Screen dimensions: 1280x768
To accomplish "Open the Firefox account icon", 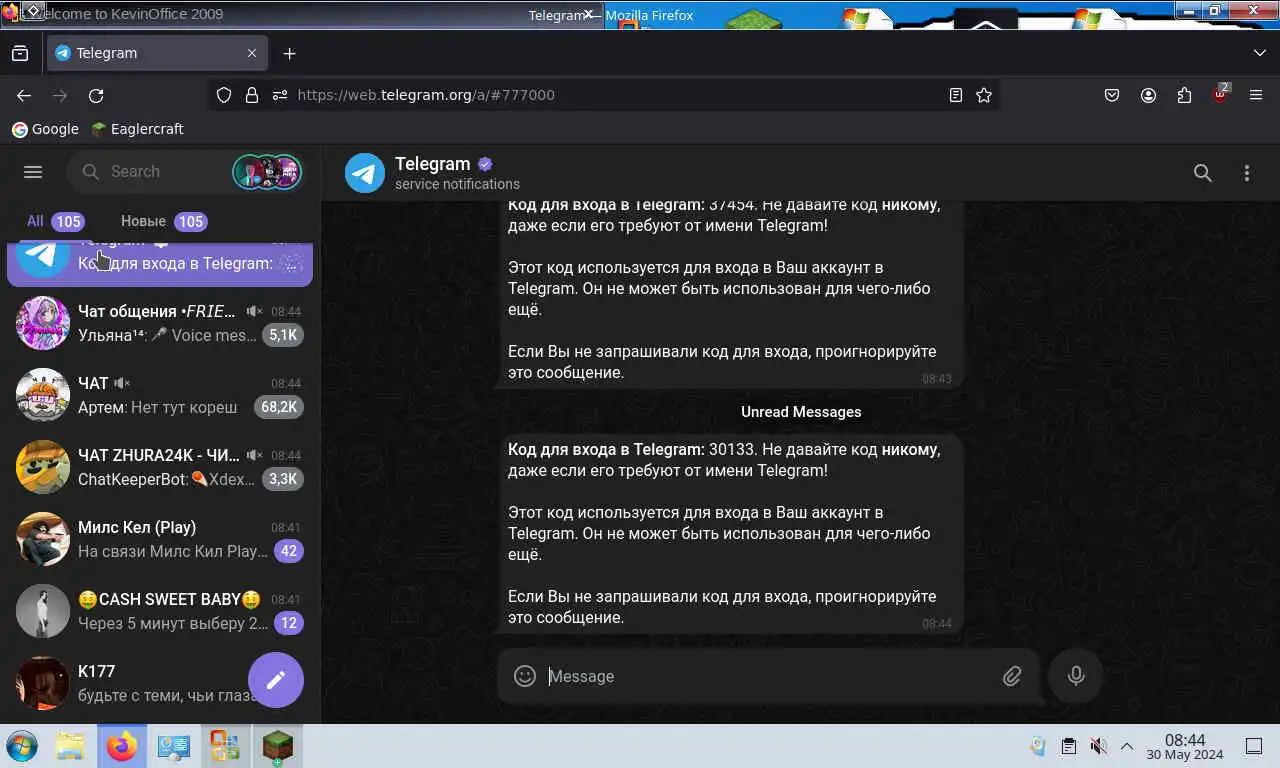I will pos(1148,95).
